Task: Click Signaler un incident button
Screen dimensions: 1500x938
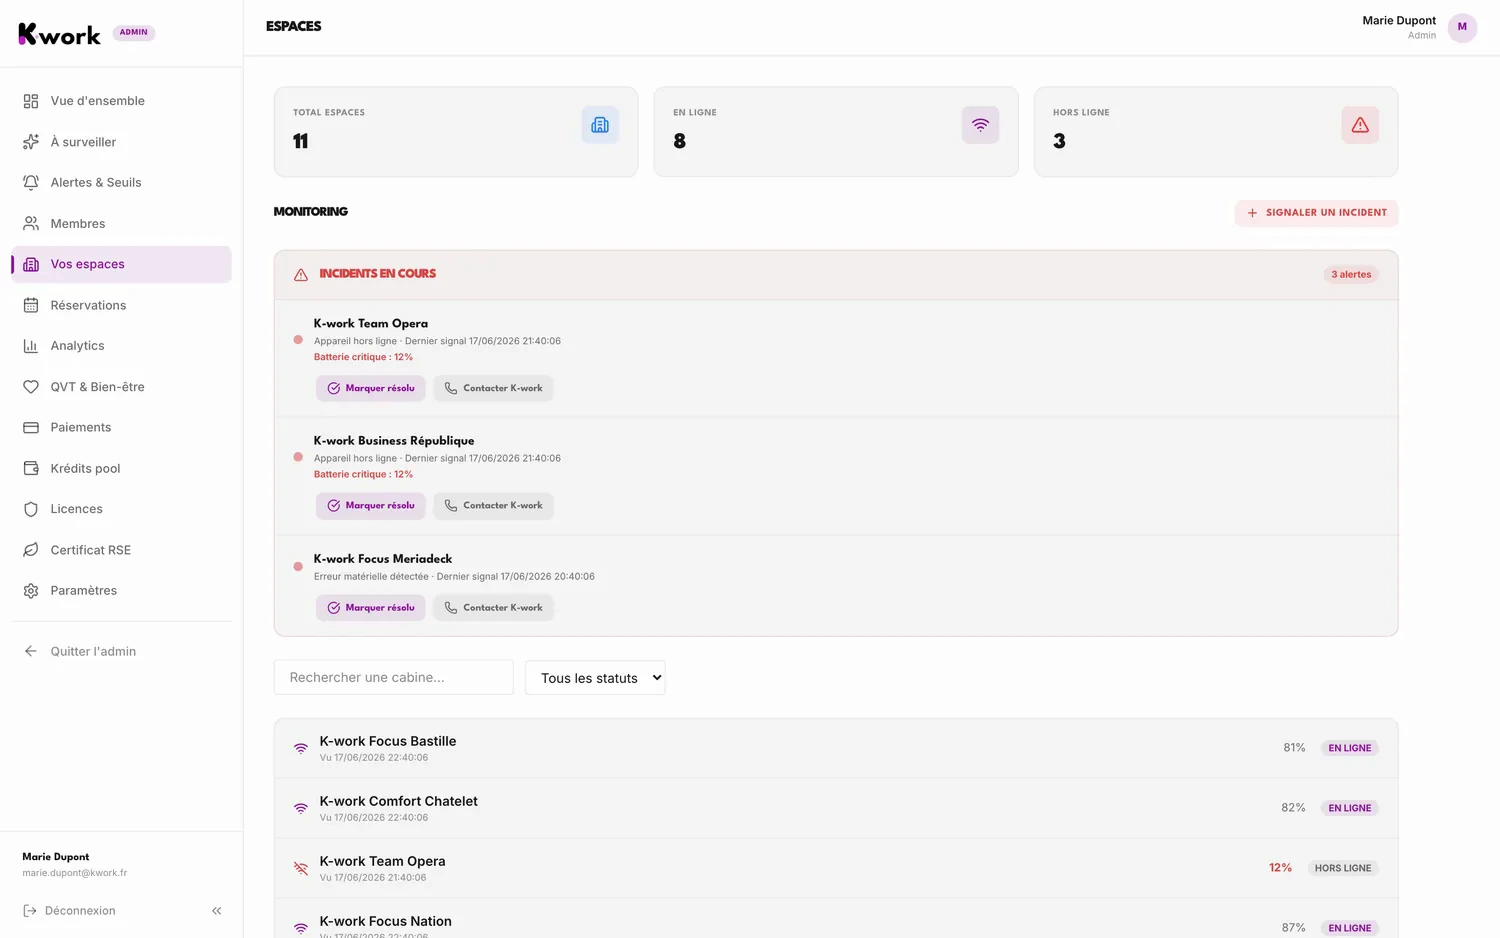Action: (x=1316, y=213)
